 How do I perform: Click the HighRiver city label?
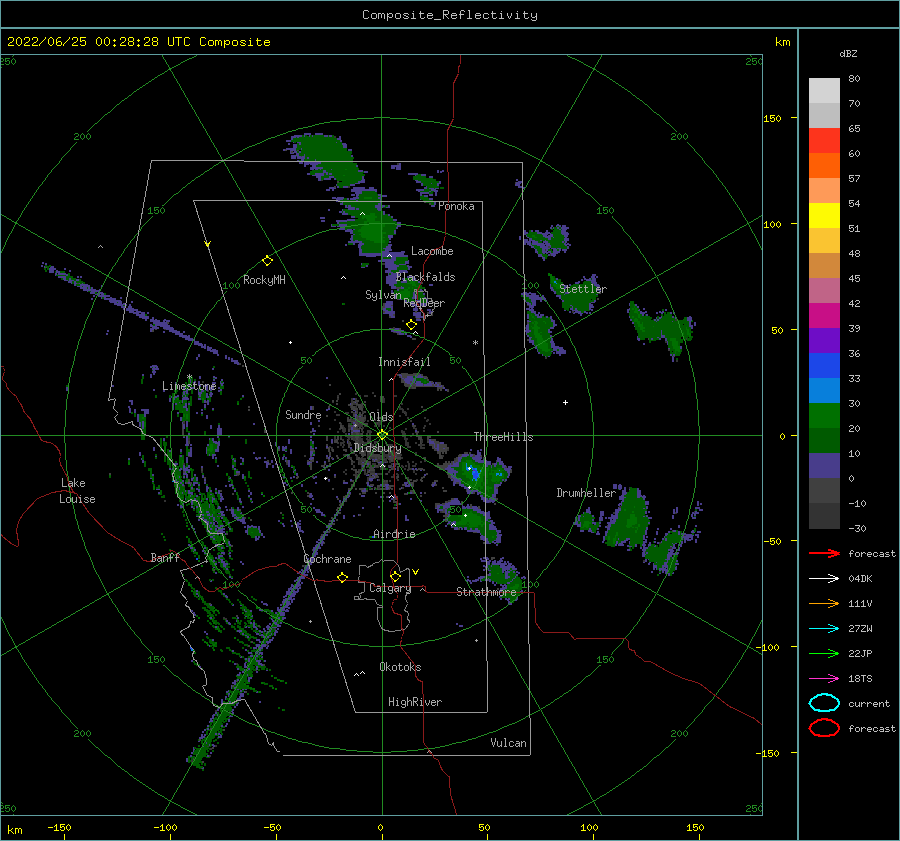pyautogui.click(x=415, y=702)
